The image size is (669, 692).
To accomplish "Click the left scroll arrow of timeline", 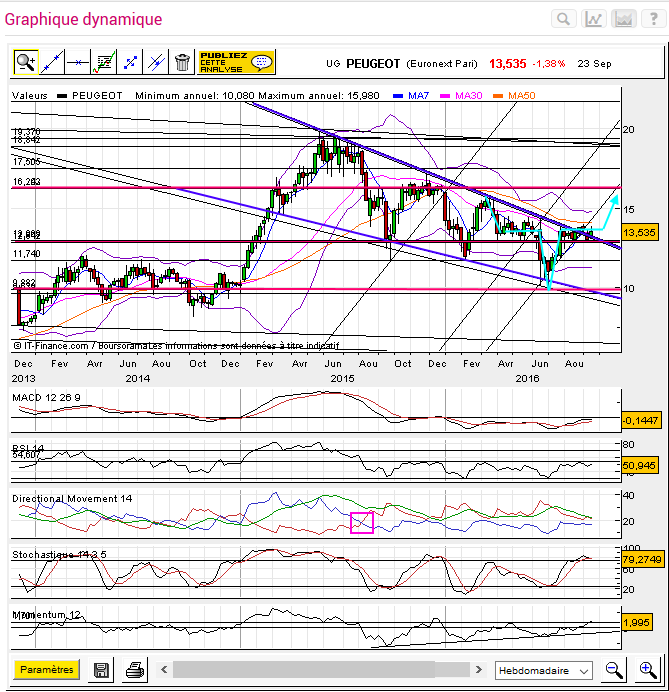I will tap(164, 670).
